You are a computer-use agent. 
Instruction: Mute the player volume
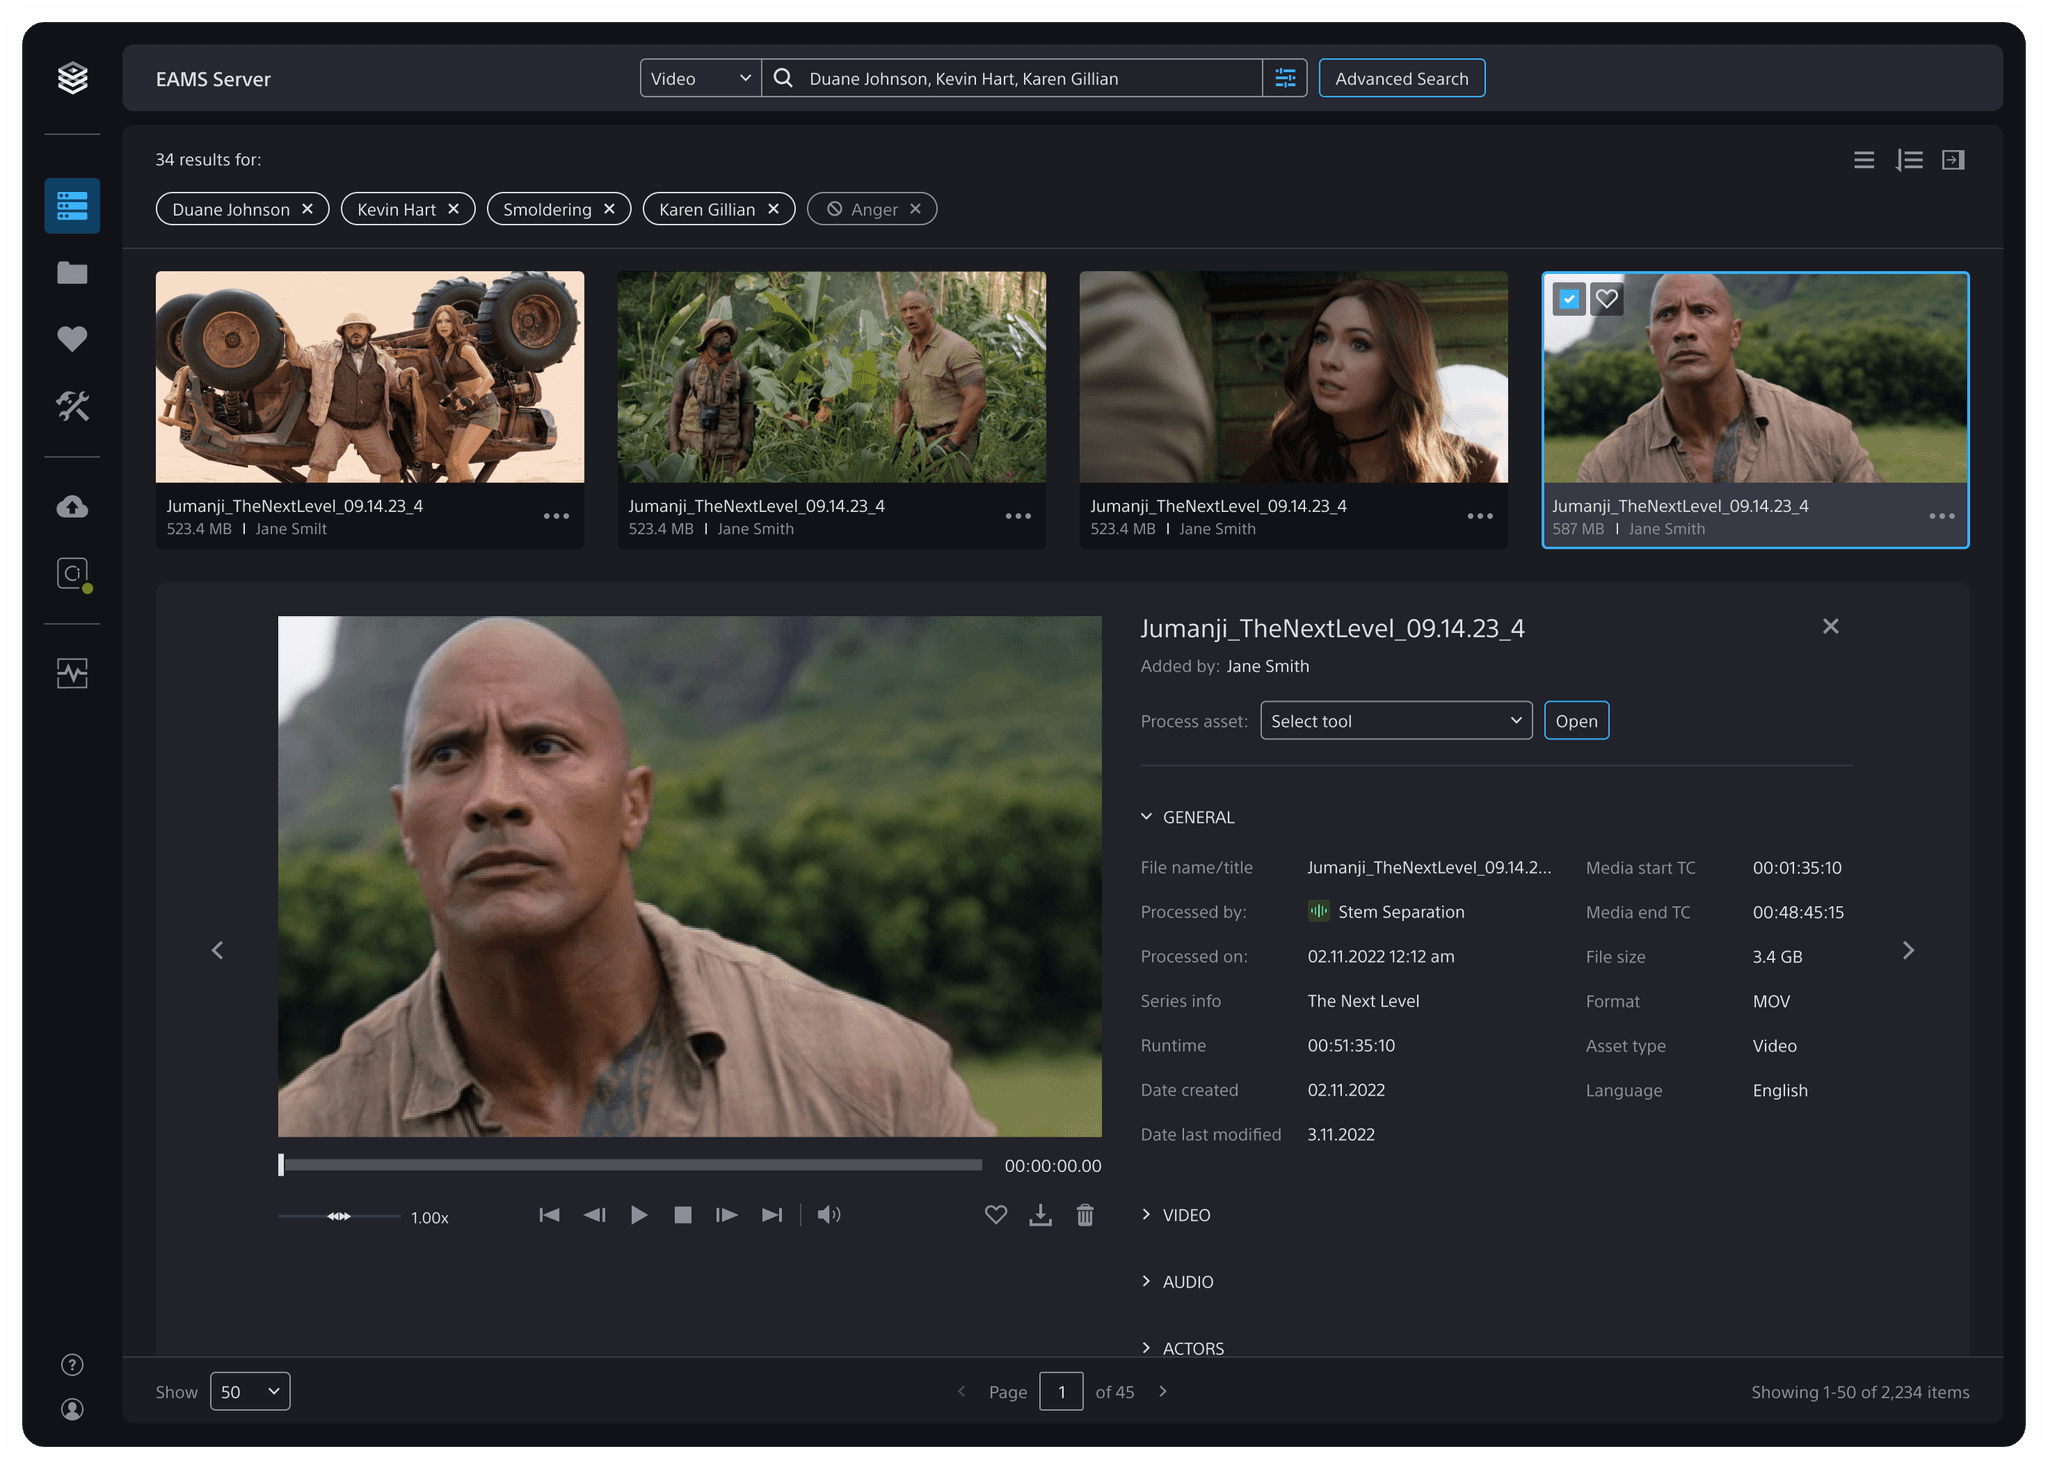tap(829, 1215)
